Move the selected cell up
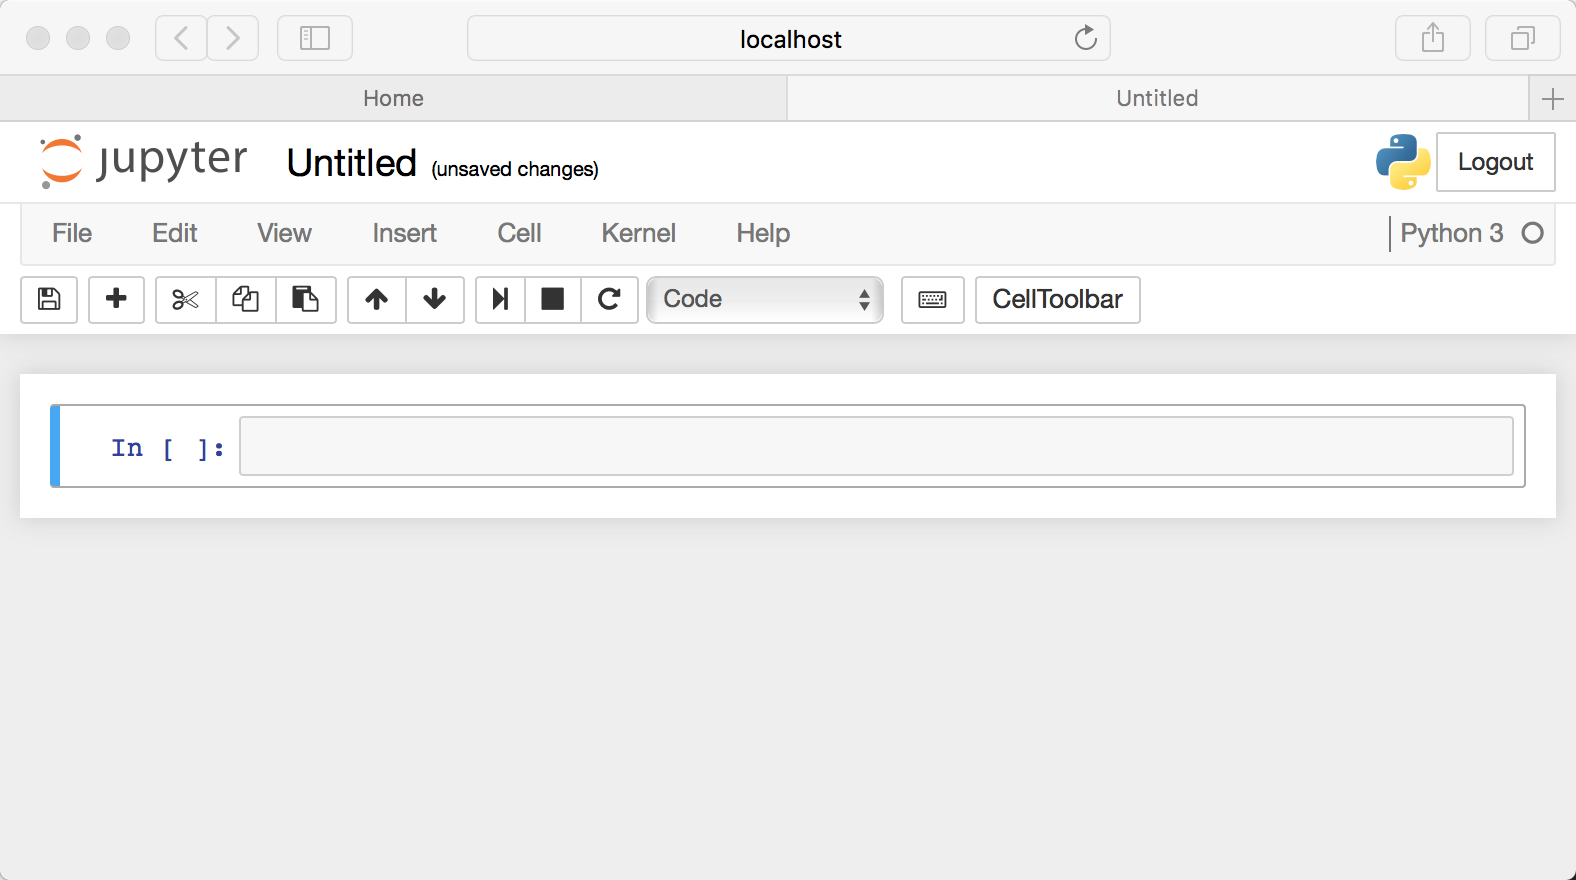1576x880 pixels. (x=376, y=299)
